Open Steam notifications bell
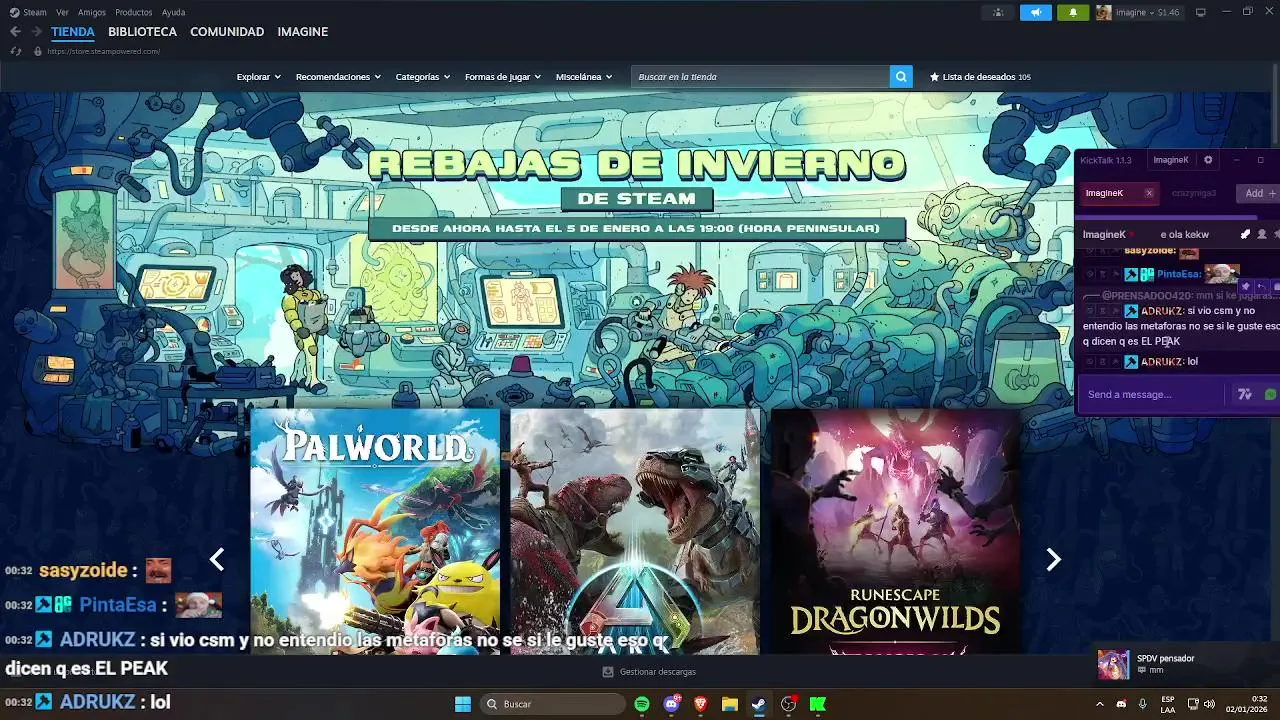 [1073, 12]
